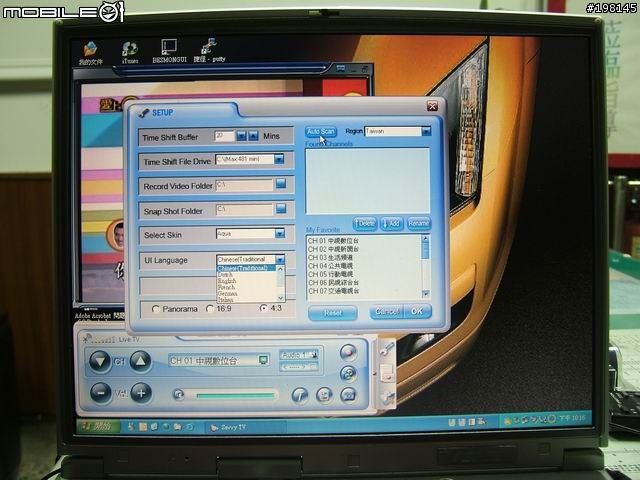The image size is (640, 480).
Task: Click the My Favorite list scrollbar thumb
Action: tap(425, 250)
